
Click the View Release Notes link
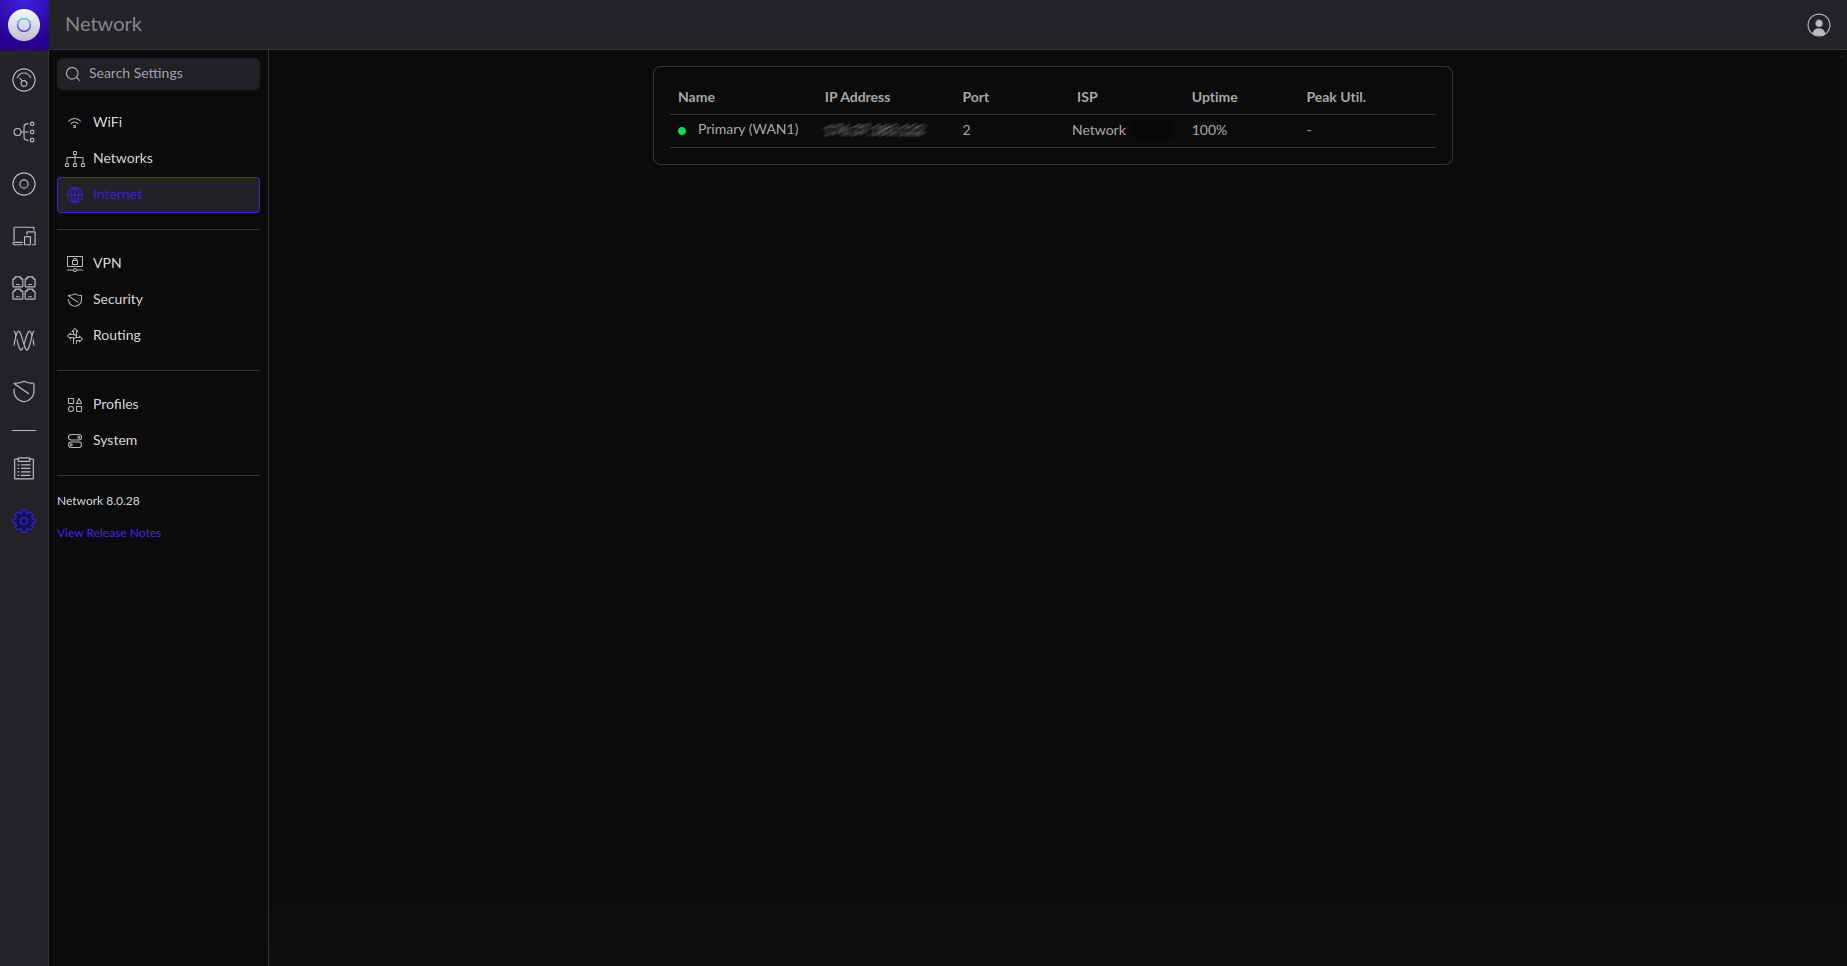(109, 533)
